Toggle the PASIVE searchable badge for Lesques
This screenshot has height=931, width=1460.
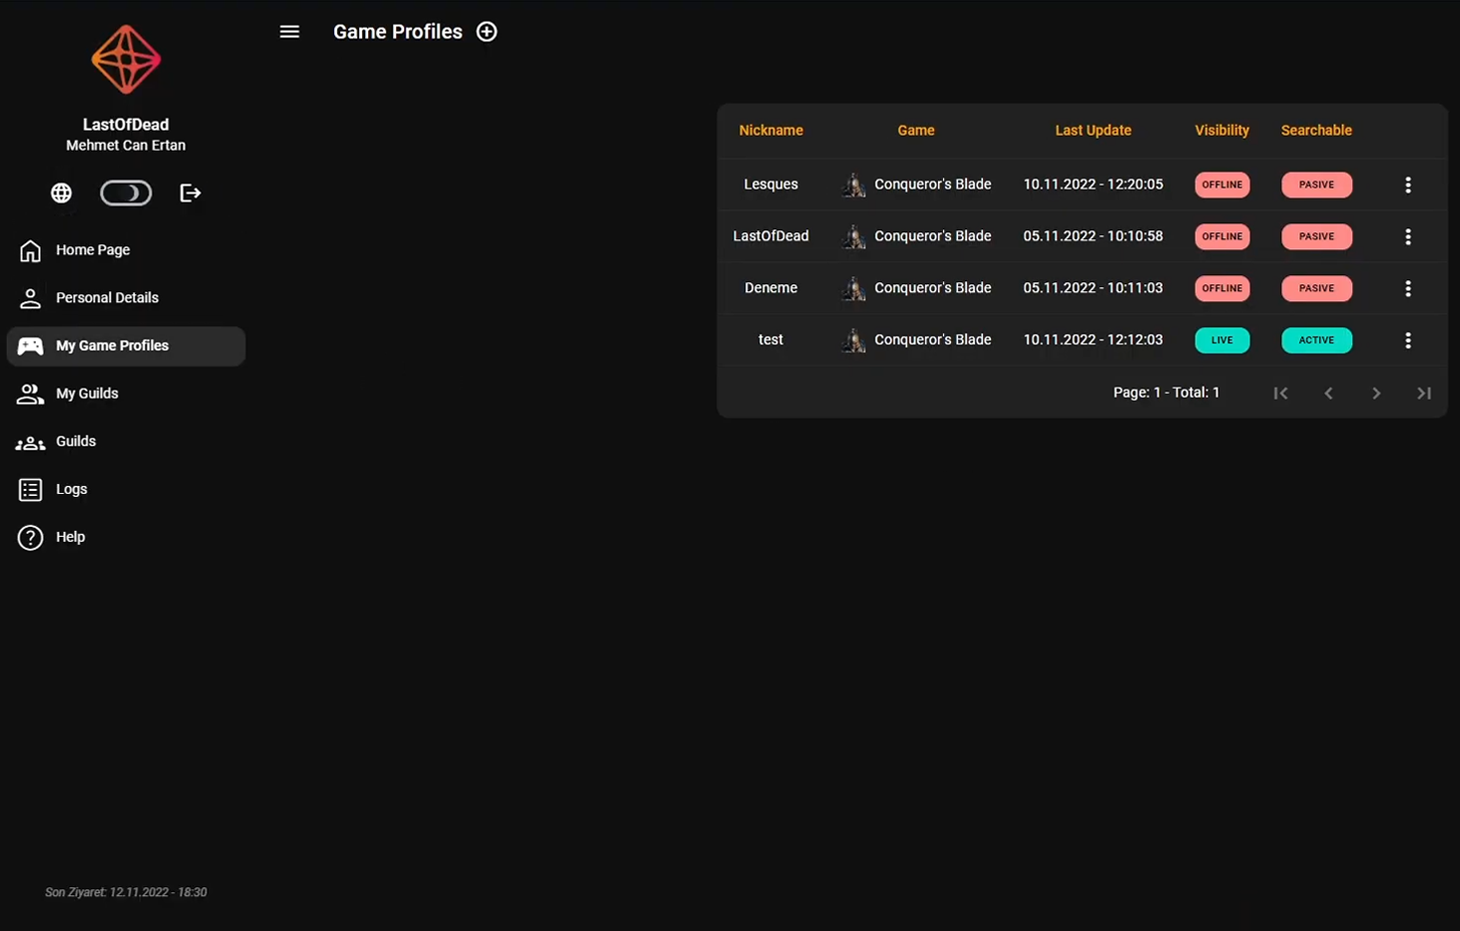tap(1316, 185)
